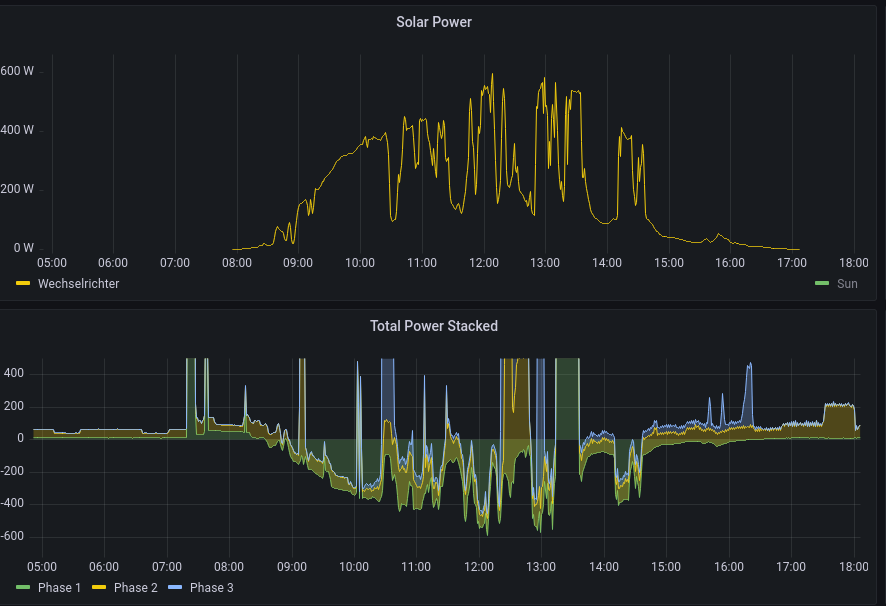Click the 09:00 tick label in Total Power Stacked

[292, 567]
